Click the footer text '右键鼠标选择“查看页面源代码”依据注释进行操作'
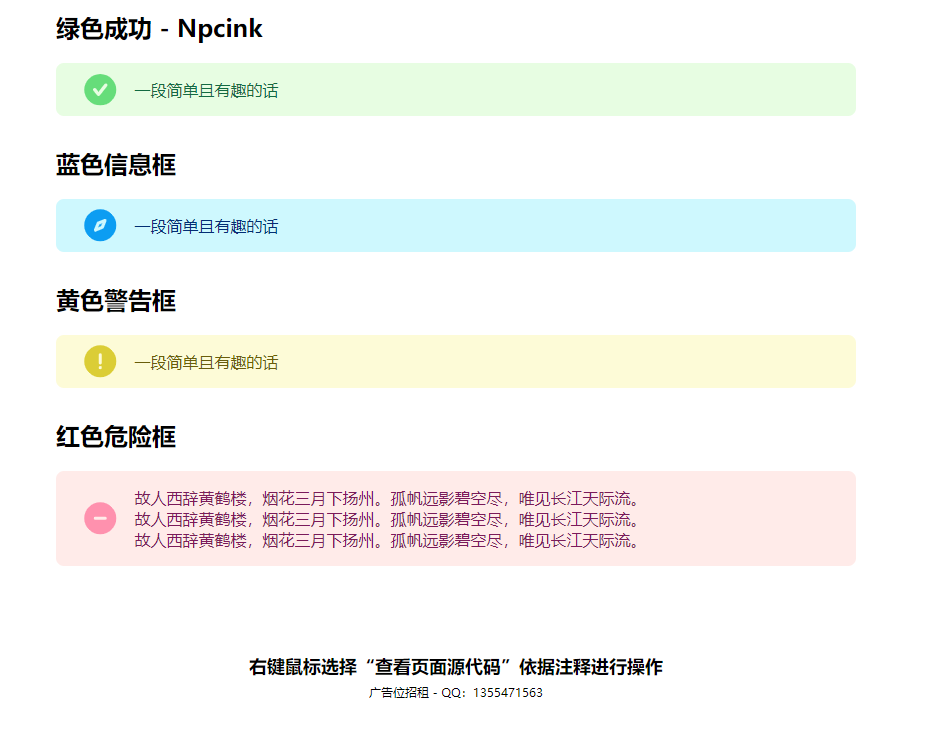 [456, 667]
